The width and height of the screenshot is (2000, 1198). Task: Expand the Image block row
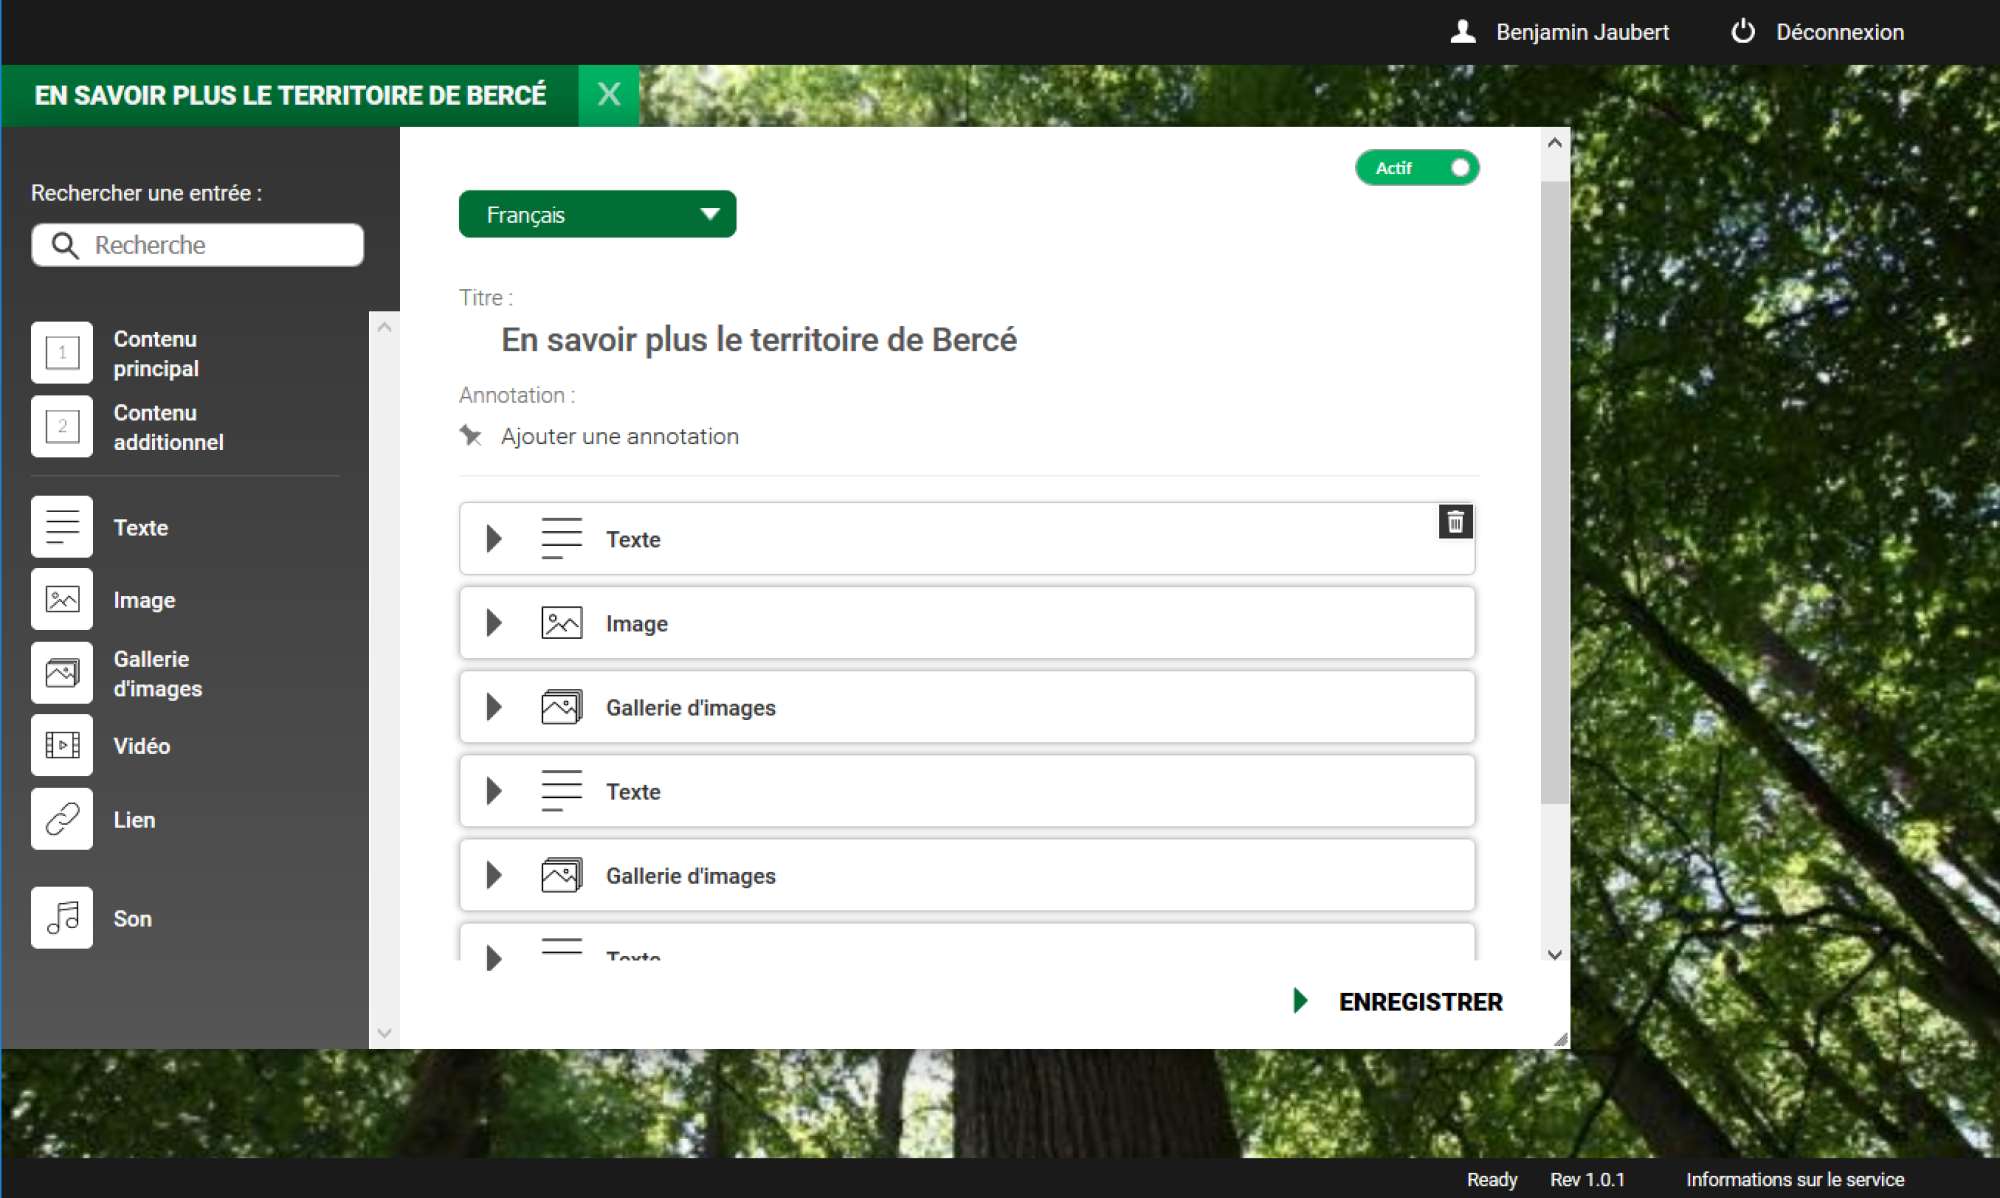point(494,623)
